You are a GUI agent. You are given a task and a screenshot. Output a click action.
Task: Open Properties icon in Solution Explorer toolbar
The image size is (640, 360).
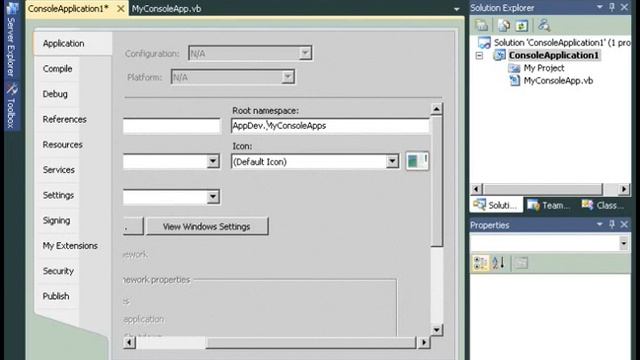point(482,25)
